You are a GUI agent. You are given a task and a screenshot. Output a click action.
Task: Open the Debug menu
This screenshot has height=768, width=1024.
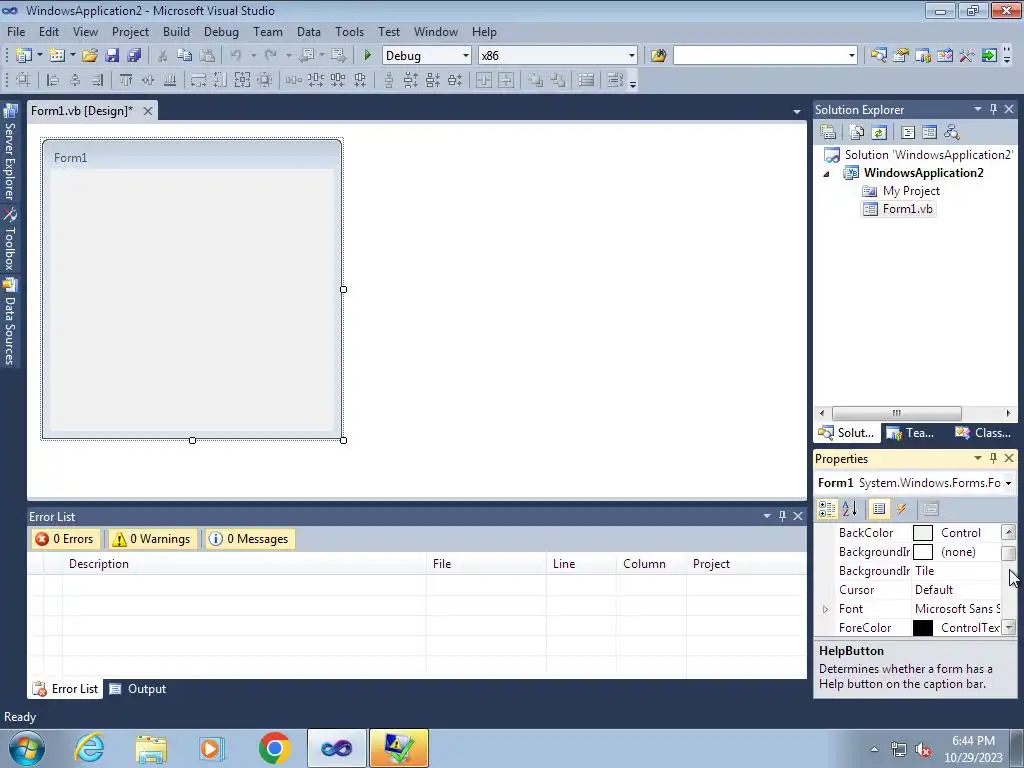(x=221, y=31)
